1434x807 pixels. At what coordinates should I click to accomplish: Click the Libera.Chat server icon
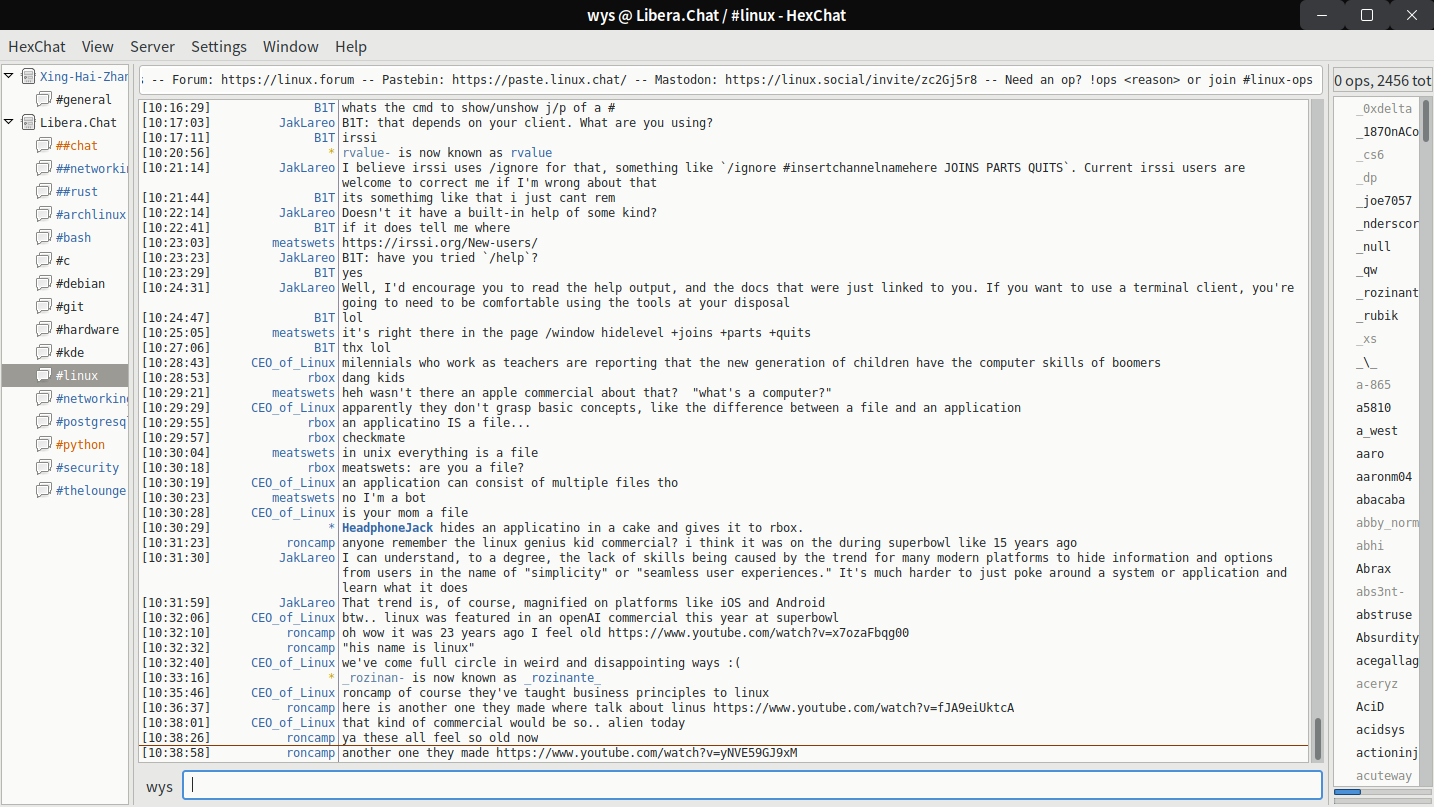[x=28, y=123]
